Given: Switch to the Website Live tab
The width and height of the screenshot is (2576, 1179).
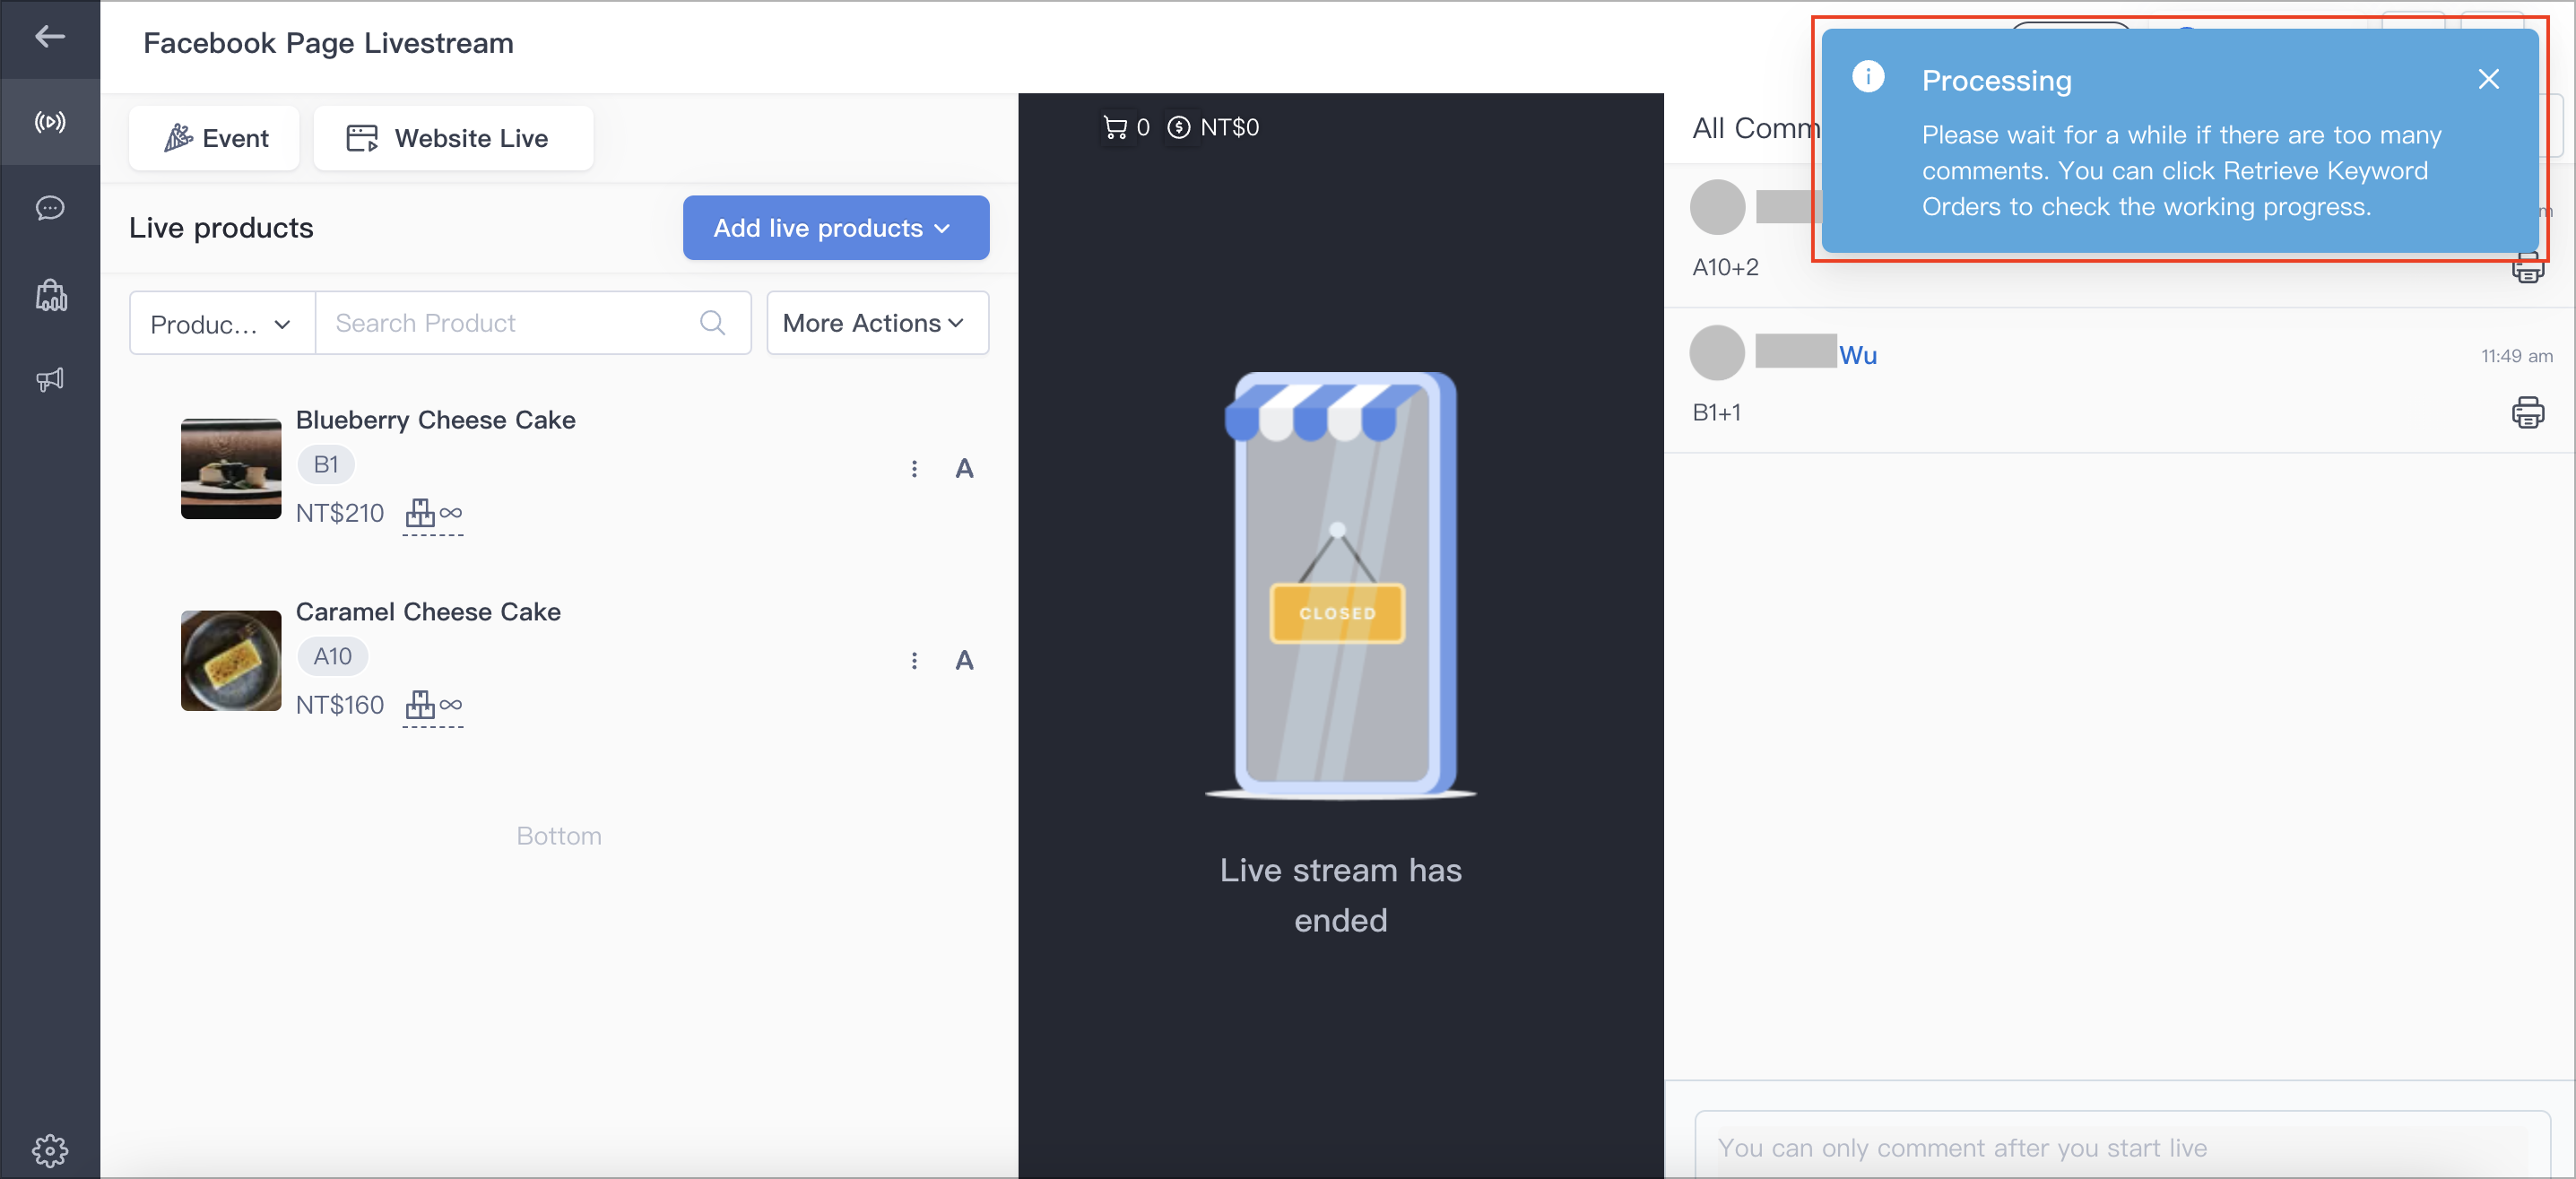Looking at the screenshot, I should pyautogui.click(x=453, y=138).
